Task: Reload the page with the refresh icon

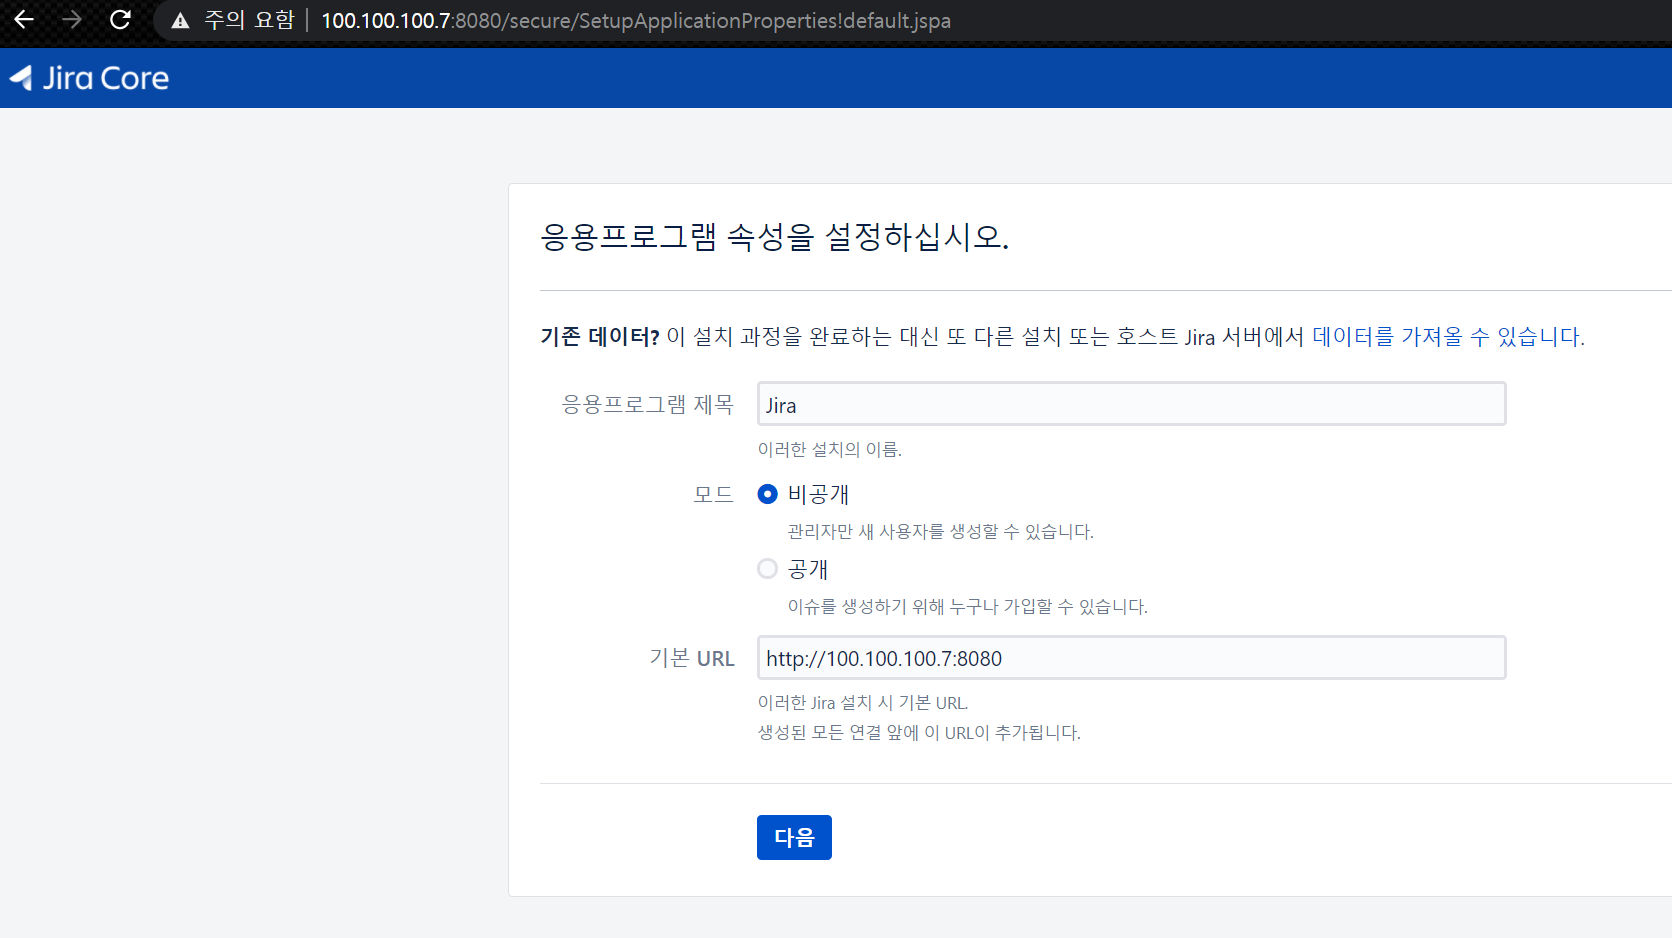Action: pyautogui.click(x=120, y=20)
